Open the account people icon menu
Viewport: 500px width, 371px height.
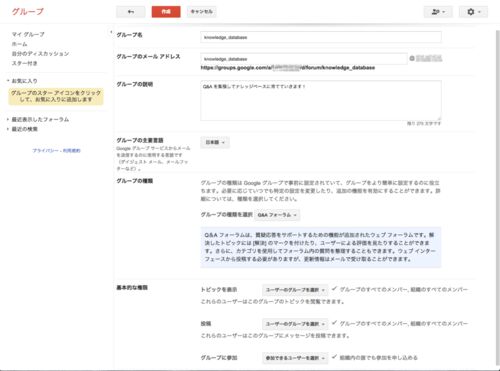[438, 12]
